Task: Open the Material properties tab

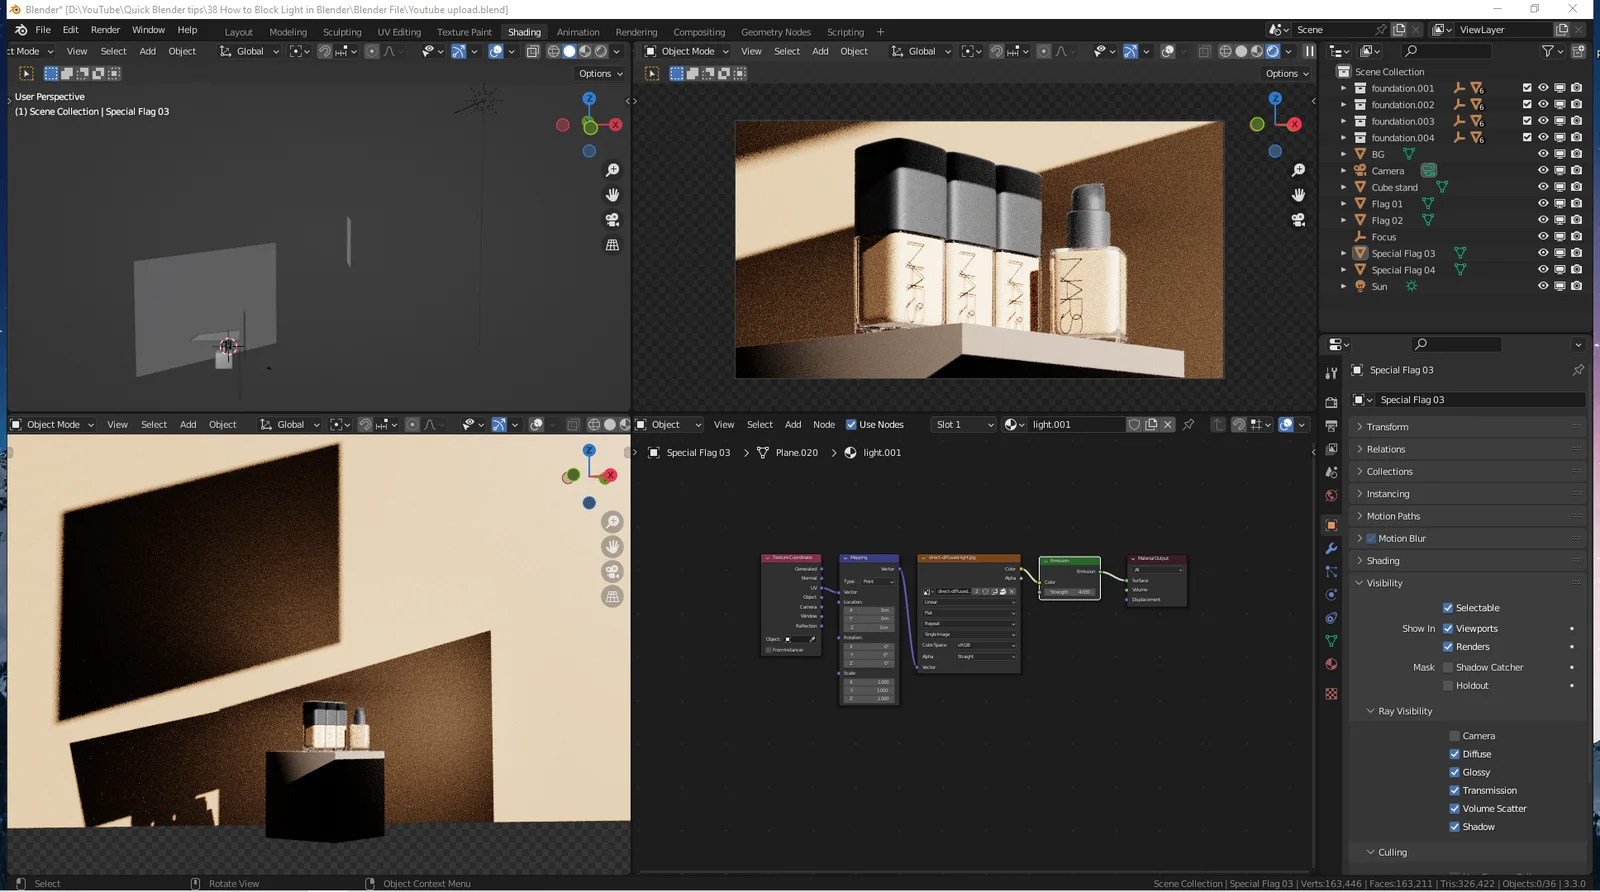Action: pos(1331,664)
